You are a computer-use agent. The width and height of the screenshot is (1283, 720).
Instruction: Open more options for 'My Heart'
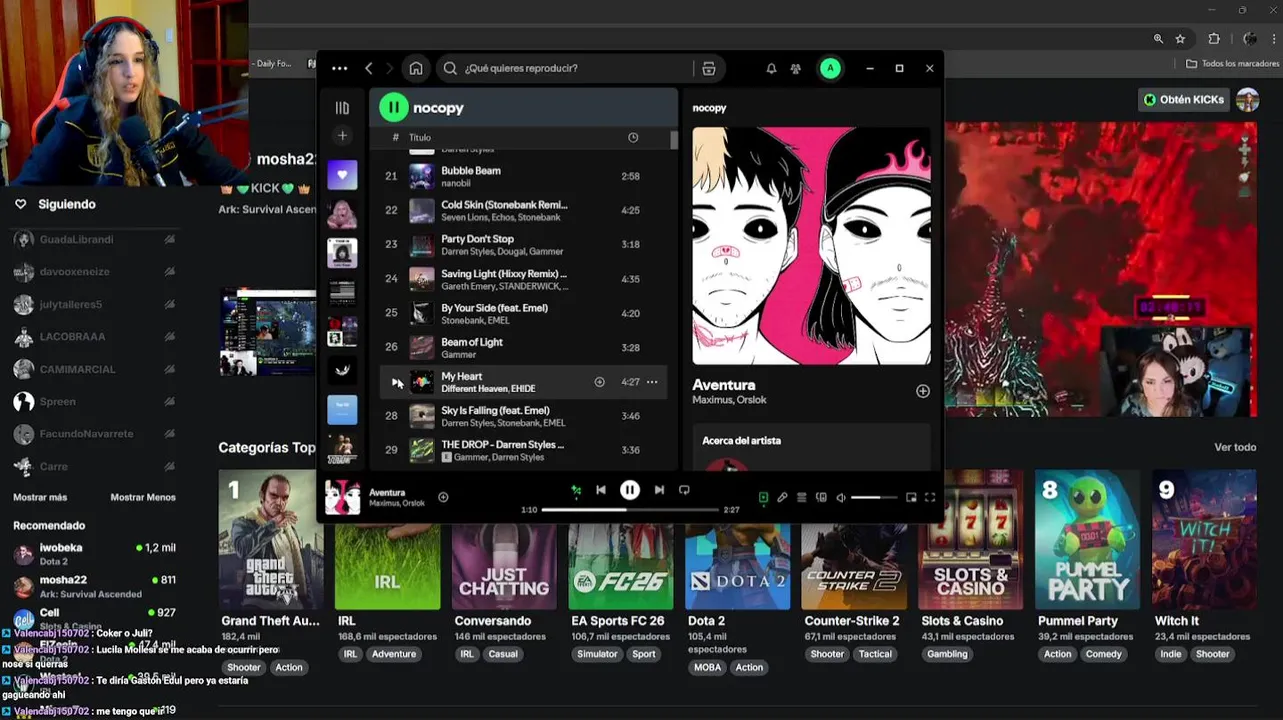point(652,382)
